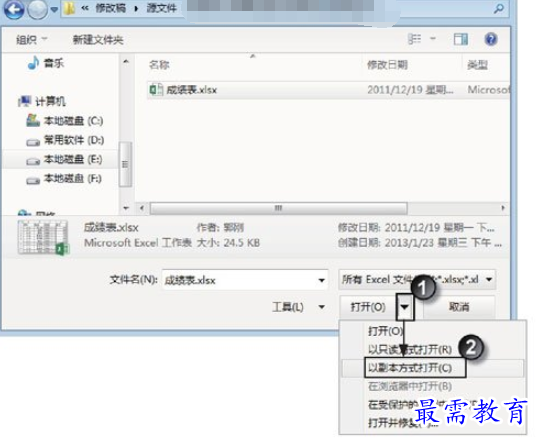Open the 工具(L) dropdown

click(298, 307)
